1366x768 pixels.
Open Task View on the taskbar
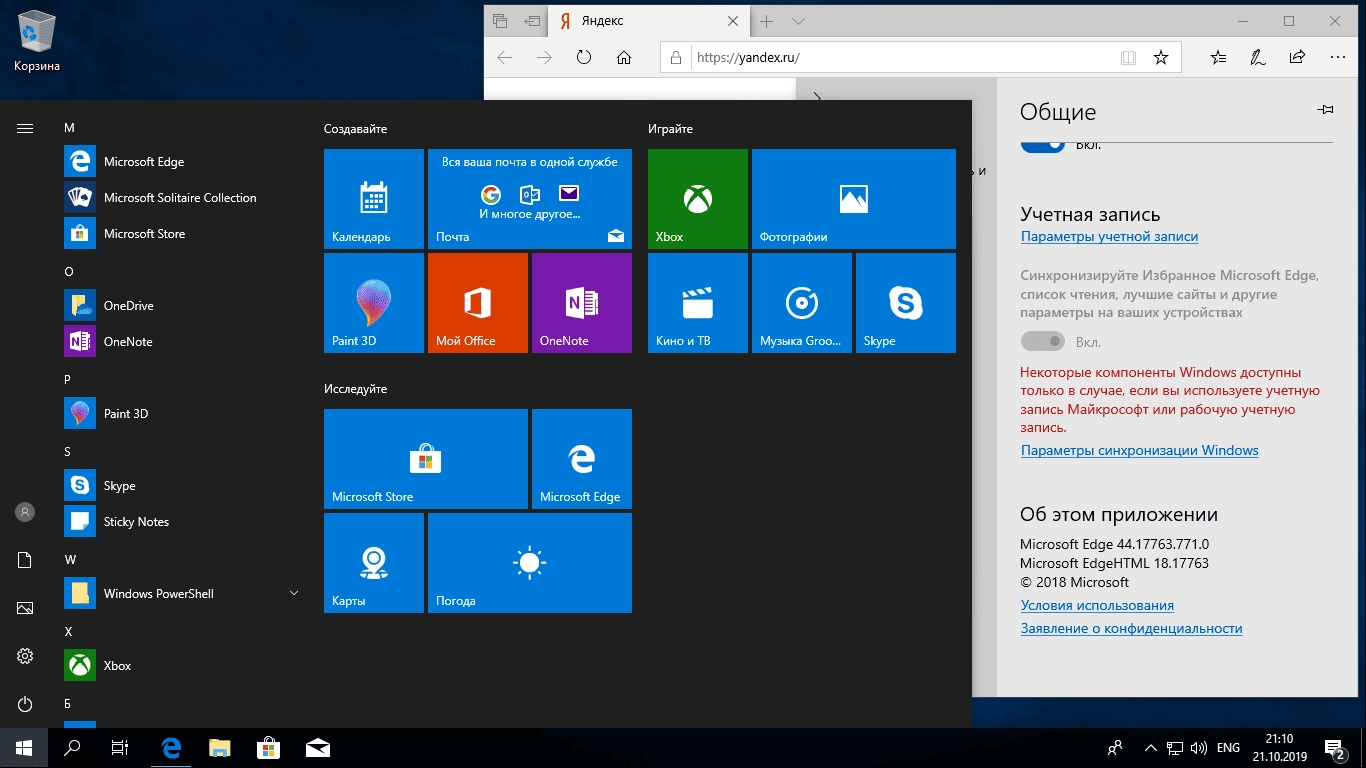(120, 748)
